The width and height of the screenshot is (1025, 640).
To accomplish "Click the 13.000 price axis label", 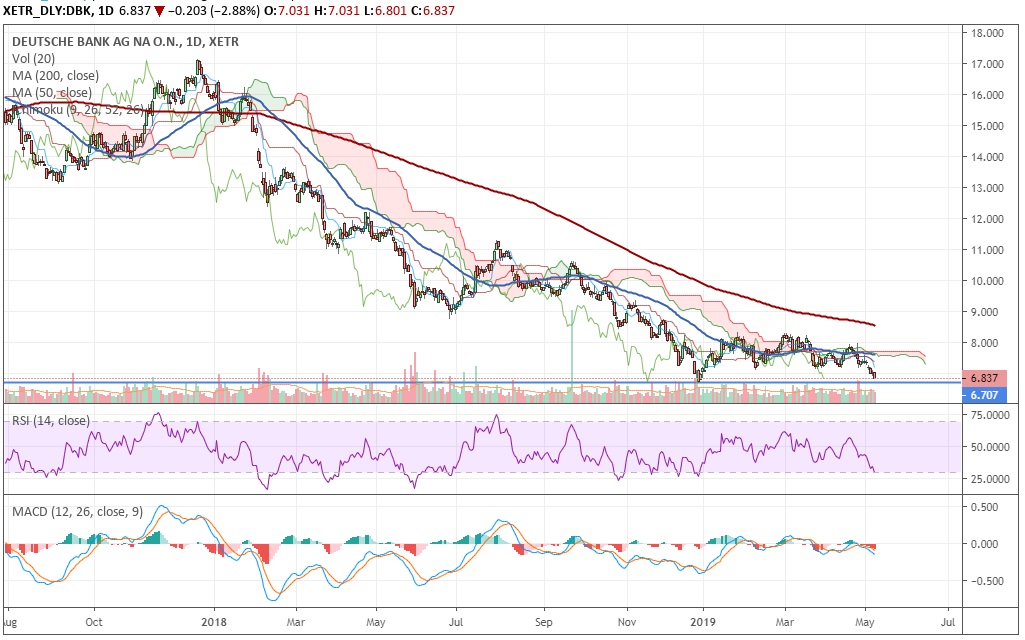I will 986,188.
